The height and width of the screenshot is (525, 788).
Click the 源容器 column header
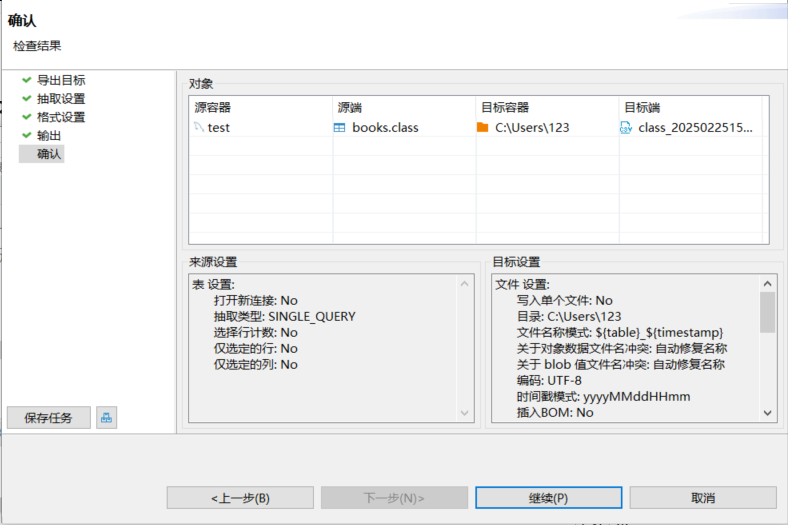(x=212, y=107)
